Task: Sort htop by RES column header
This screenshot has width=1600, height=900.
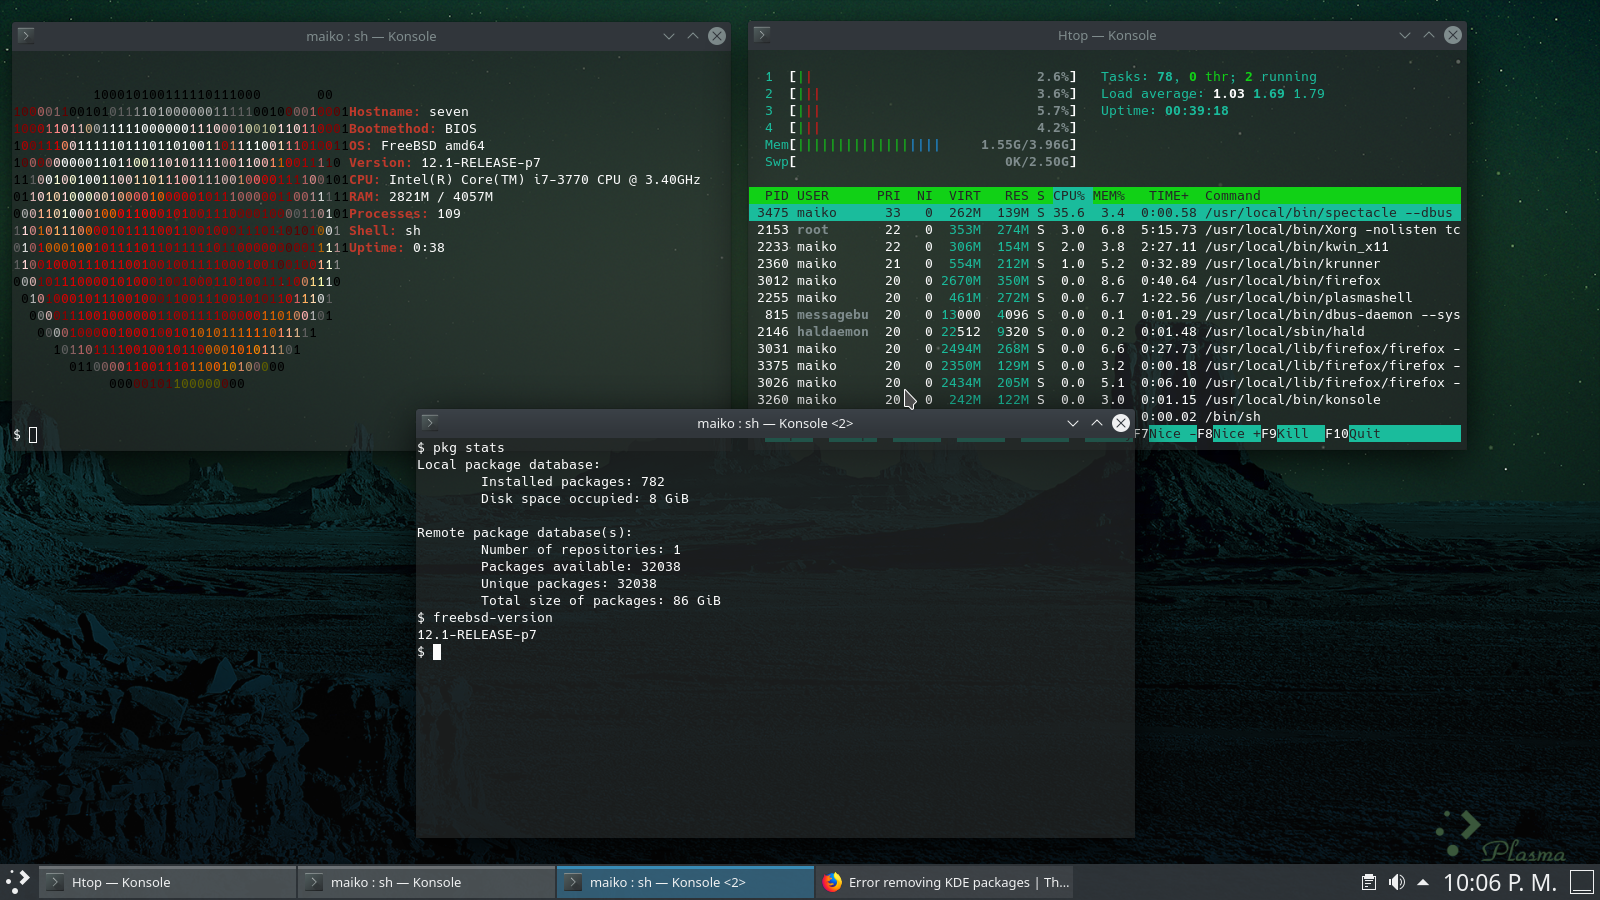Action: click(1017, 196)
